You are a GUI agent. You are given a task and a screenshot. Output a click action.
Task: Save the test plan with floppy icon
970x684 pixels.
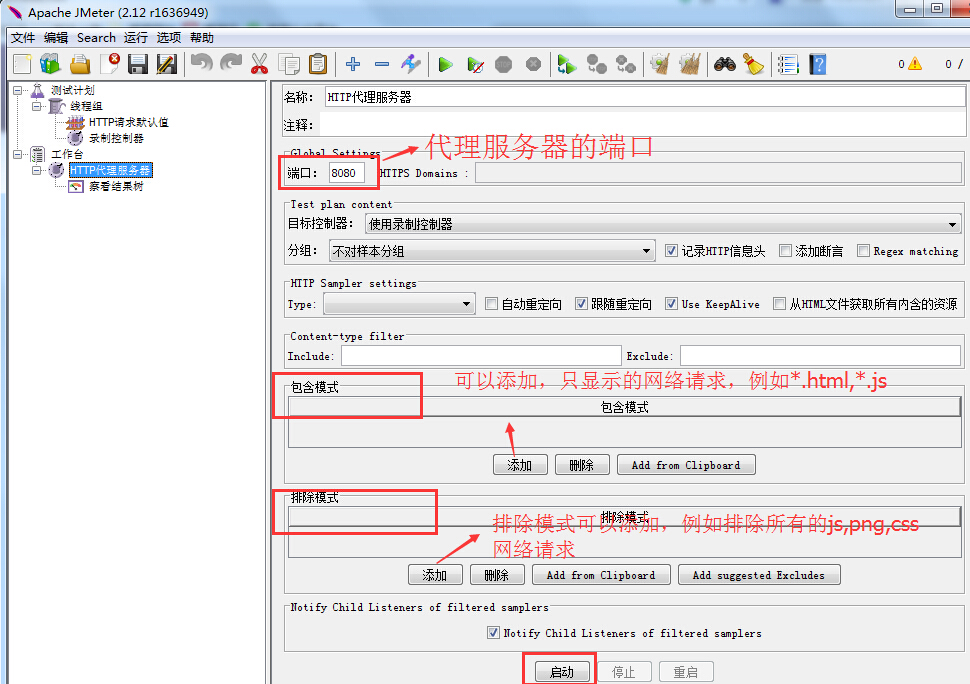(138, 64)
